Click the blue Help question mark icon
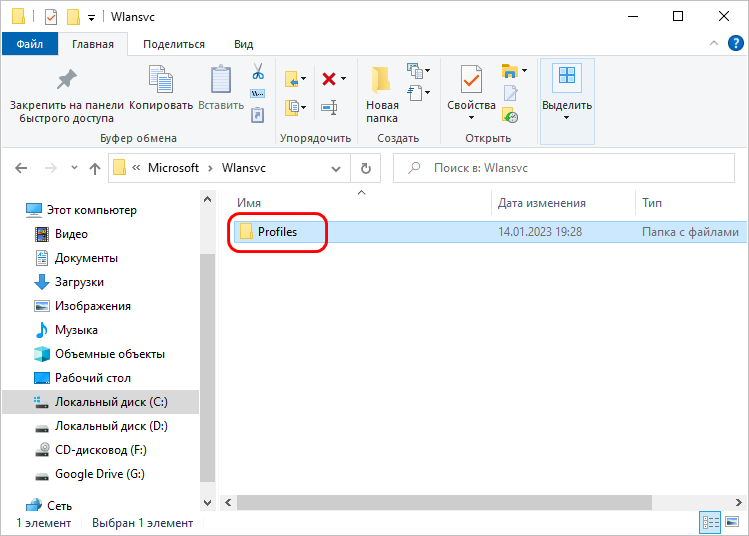This screenshot has height=536, width=749. [x=736, y=43]
